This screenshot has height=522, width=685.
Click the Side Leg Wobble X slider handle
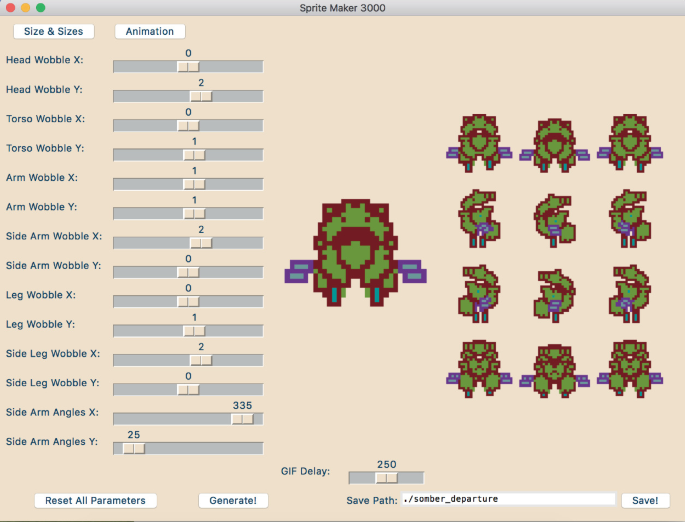tap(201, 360)
